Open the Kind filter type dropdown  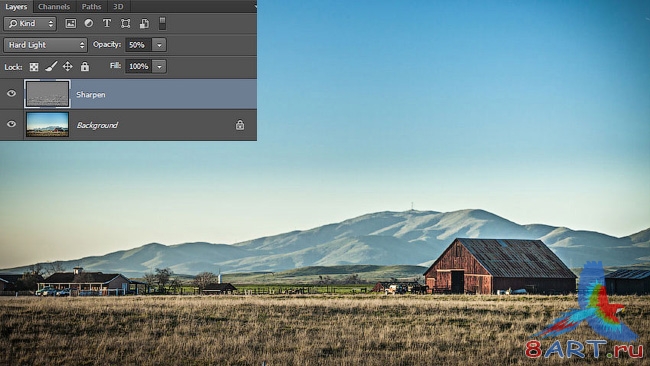pyautogui.click(x=30, y=24)
